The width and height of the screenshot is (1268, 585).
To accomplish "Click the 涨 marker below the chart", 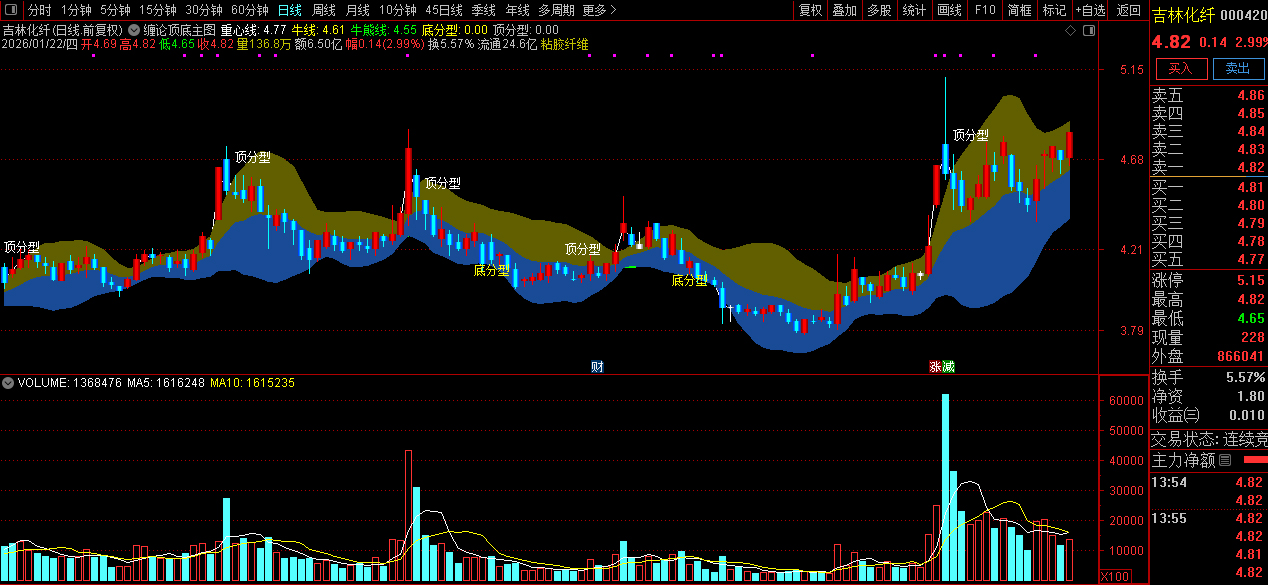I will coord(935,367).
